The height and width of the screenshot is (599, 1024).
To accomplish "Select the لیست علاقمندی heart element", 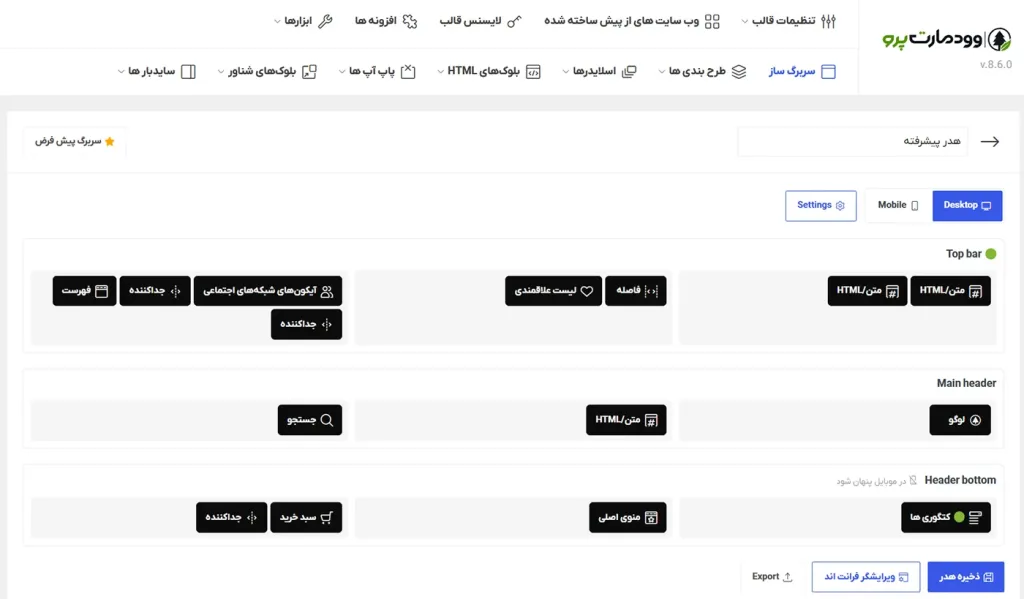I will tap(553, 291).
